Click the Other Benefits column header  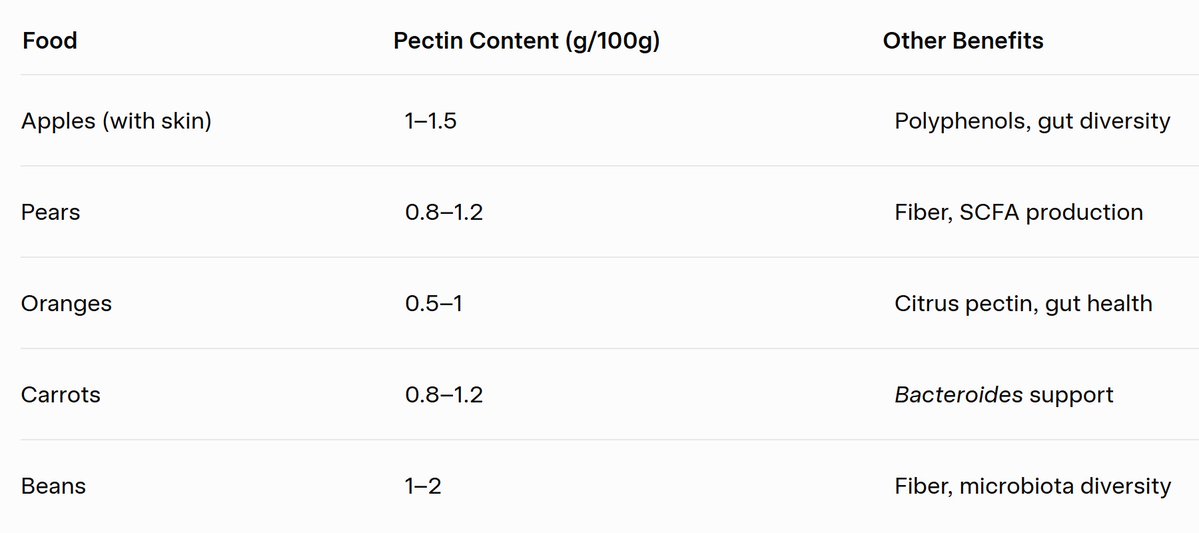(963, 41)
